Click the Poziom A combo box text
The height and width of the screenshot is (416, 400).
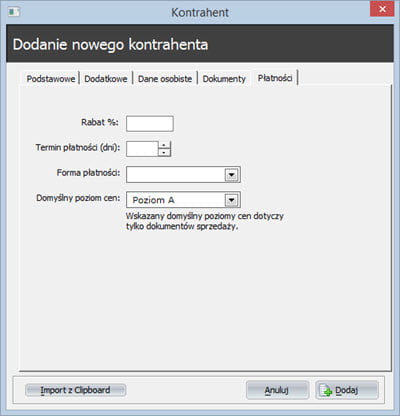pos(154,200)
